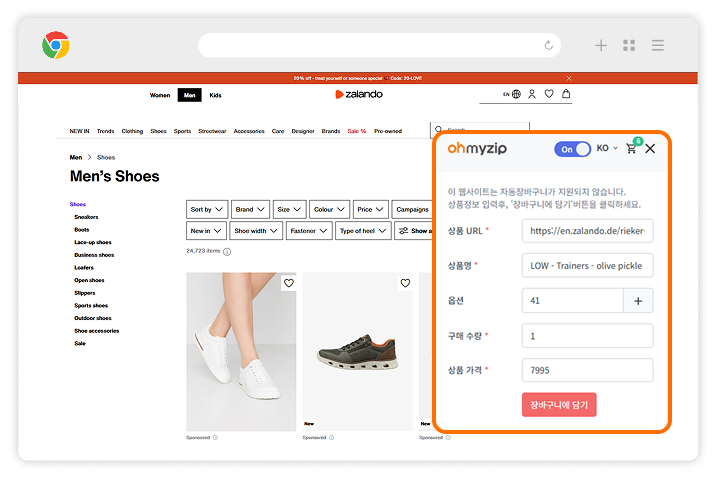Select the Women tab
Viewport: 715px width, 478px height.
(x=160, y=95)
